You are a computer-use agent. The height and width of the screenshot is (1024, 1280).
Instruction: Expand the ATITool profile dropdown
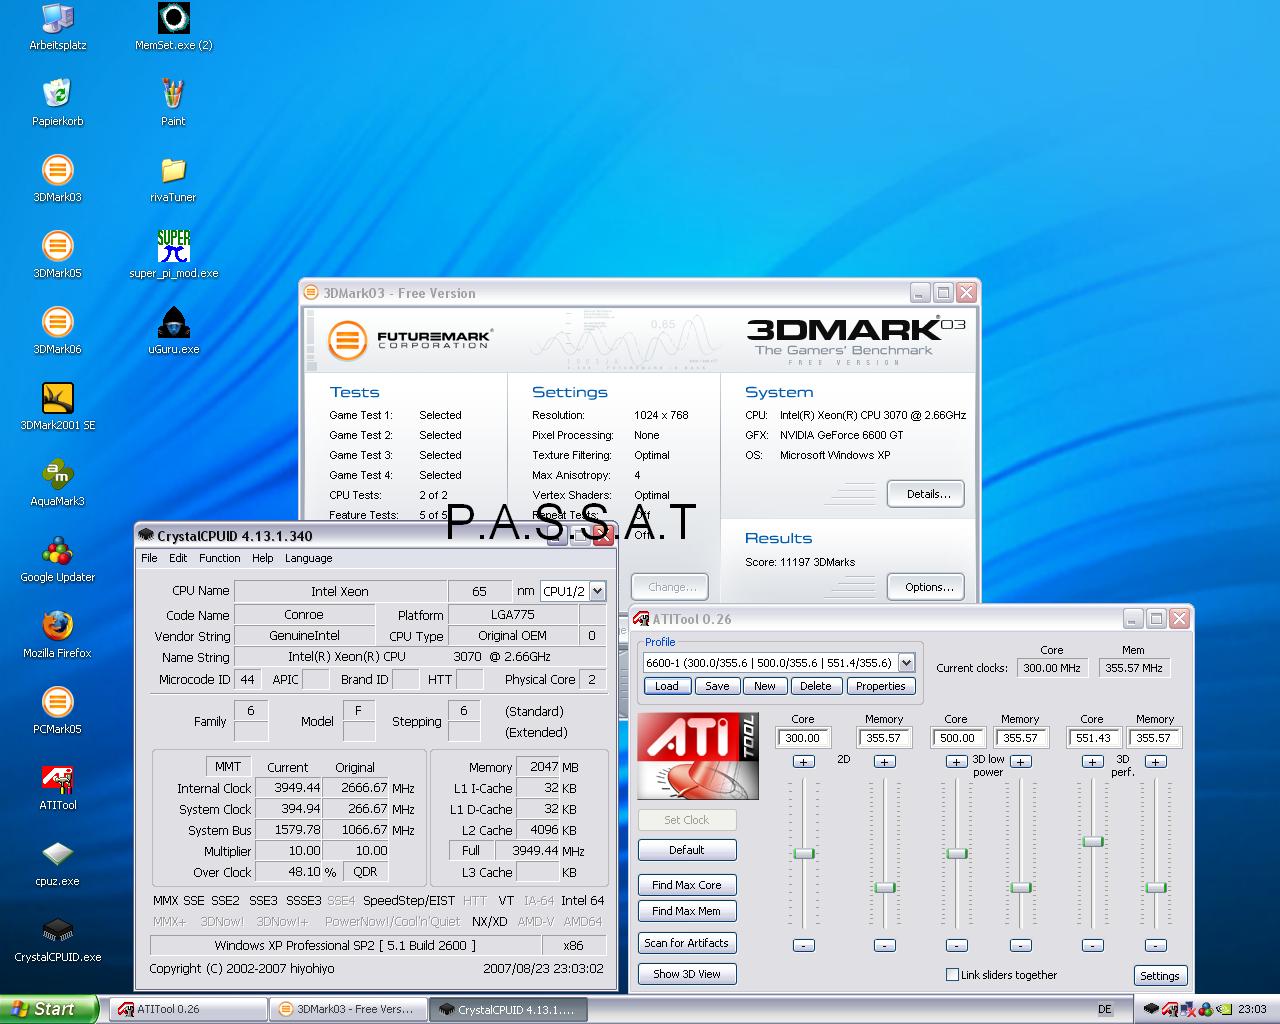tap(906, 663)
